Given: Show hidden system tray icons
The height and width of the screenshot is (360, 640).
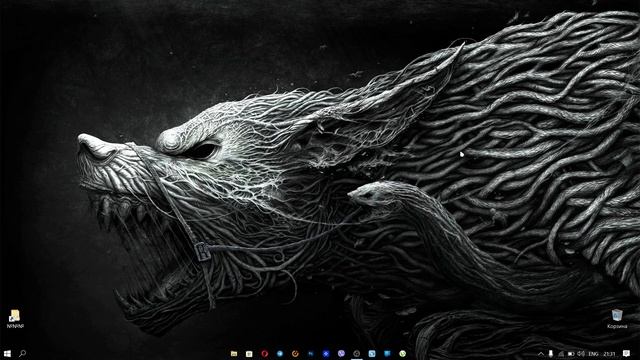Looking at the screenshot, I should pyautogui.click(x=541, y=353).
